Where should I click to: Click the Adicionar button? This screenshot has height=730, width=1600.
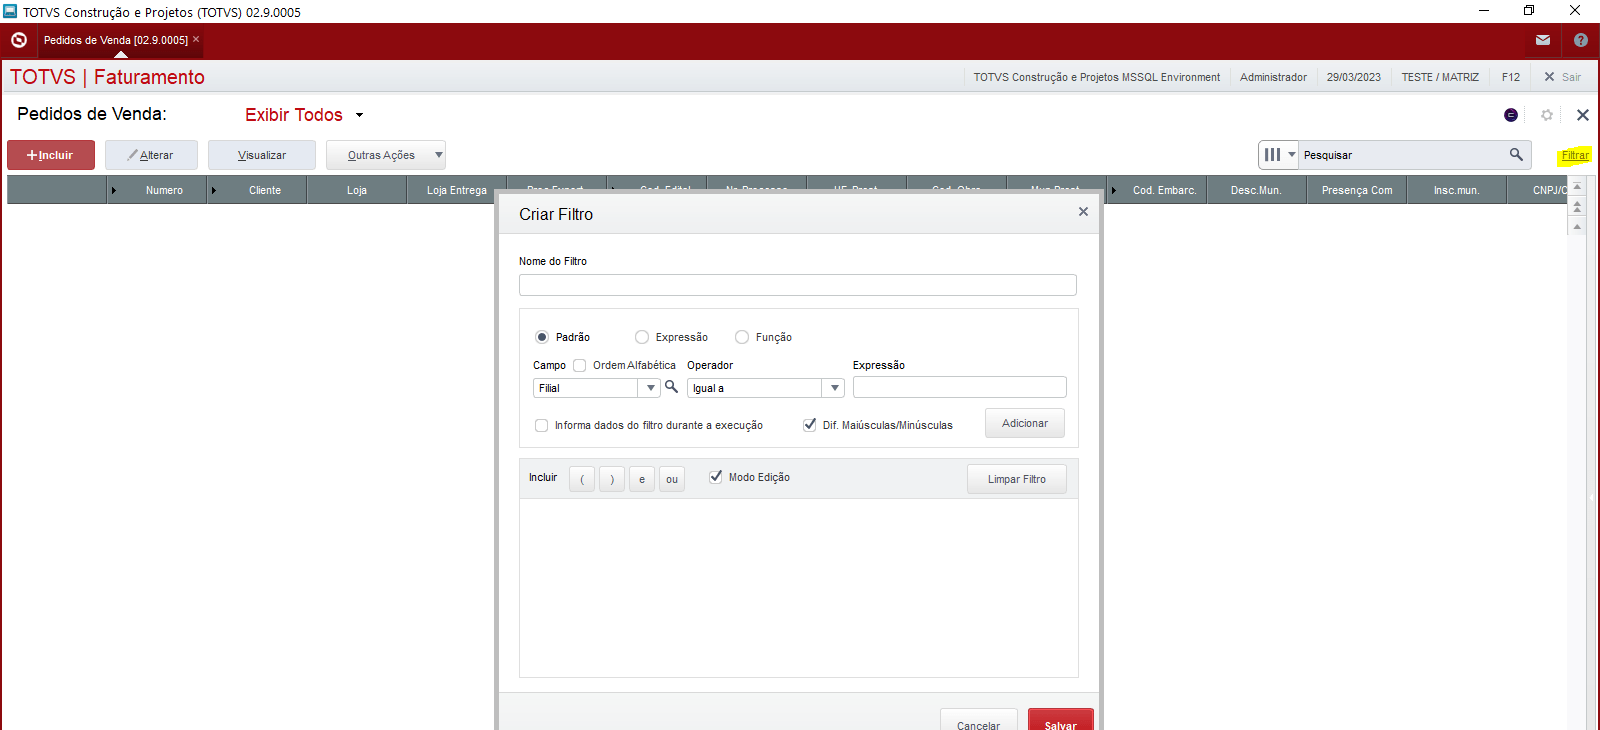coord(1024,423)
